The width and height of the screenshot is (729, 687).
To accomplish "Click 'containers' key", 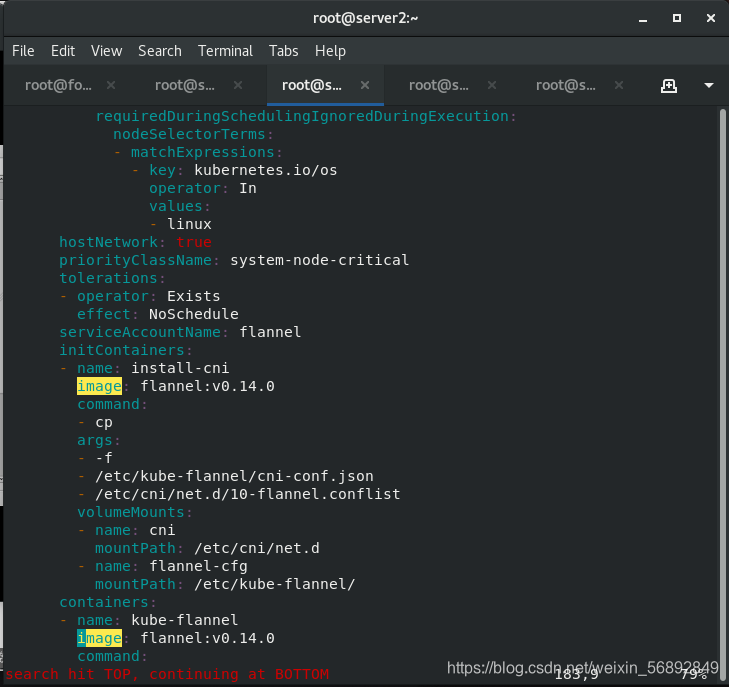I will [104, 602].
